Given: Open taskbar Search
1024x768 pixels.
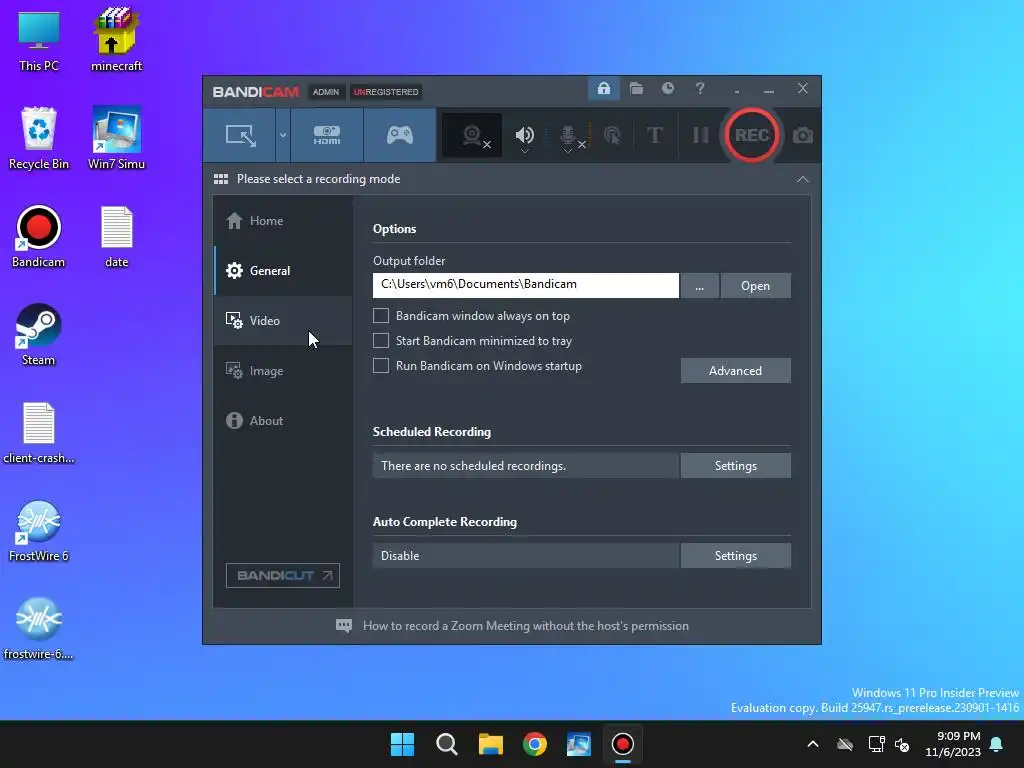Looking at the screenshot, I should click(447, 744).
